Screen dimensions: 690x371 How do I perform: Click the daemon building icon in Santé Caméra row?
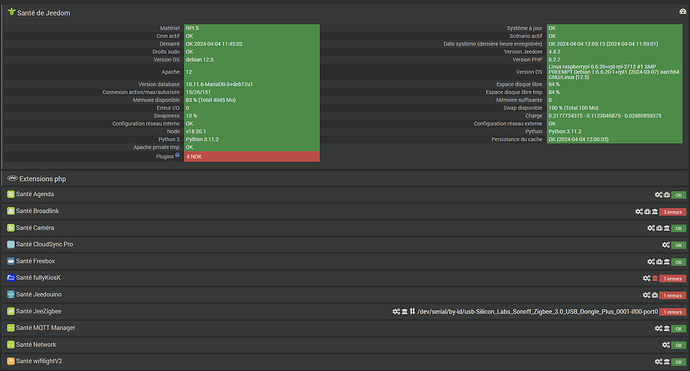667,228
